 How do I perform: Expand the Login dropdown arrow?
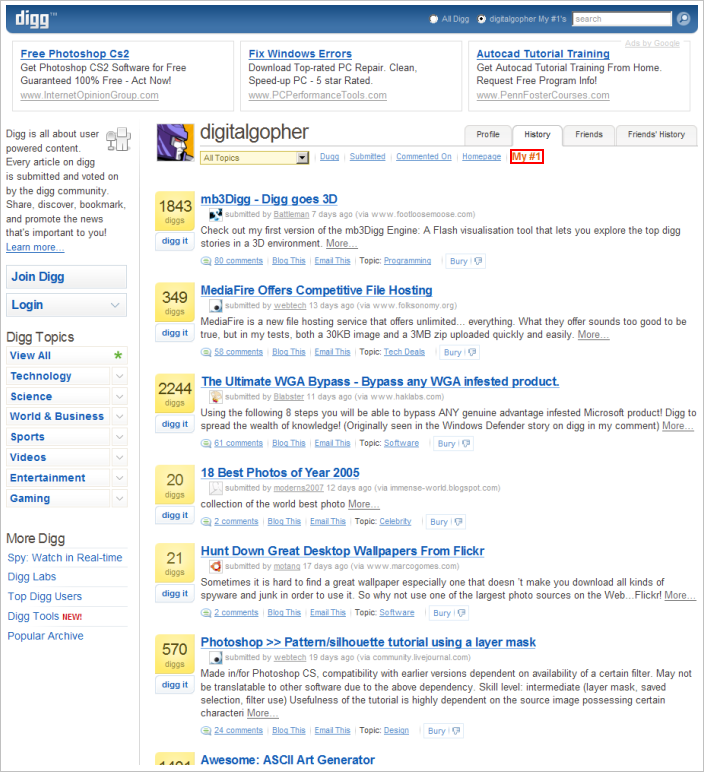tap(115, 305)
